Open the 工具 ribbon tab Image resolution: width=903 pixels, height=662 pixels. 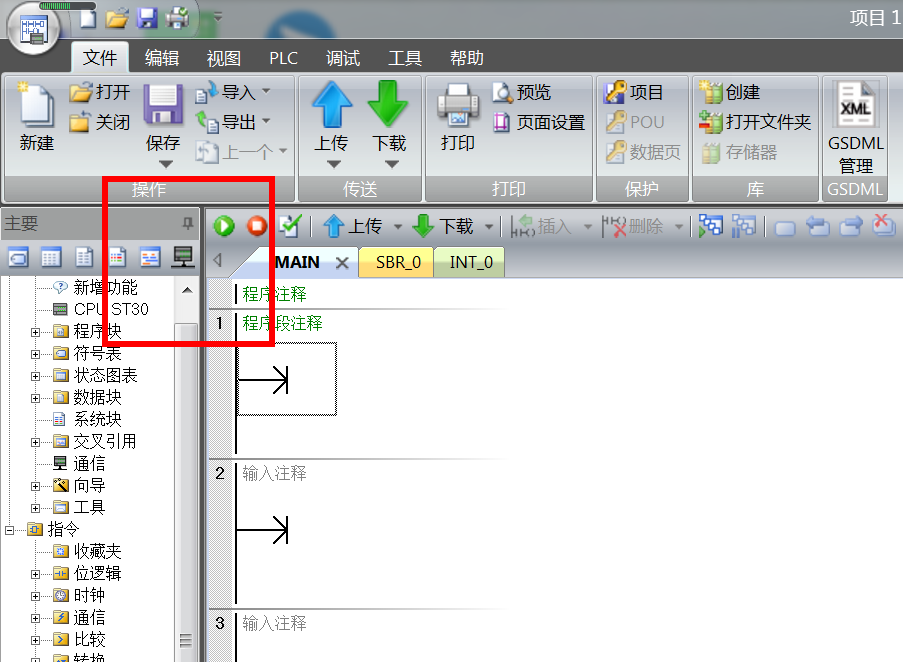pos(405,58)
